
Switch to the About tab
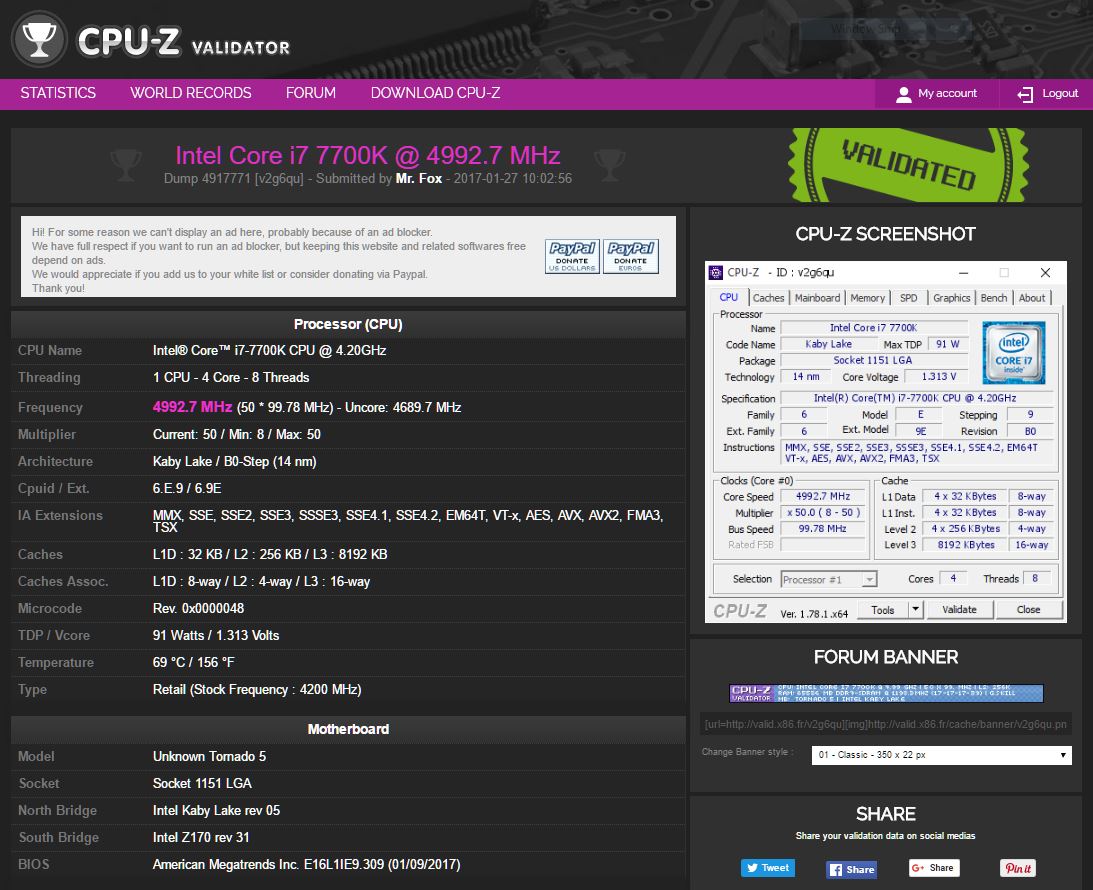(x=1032, y=298)
